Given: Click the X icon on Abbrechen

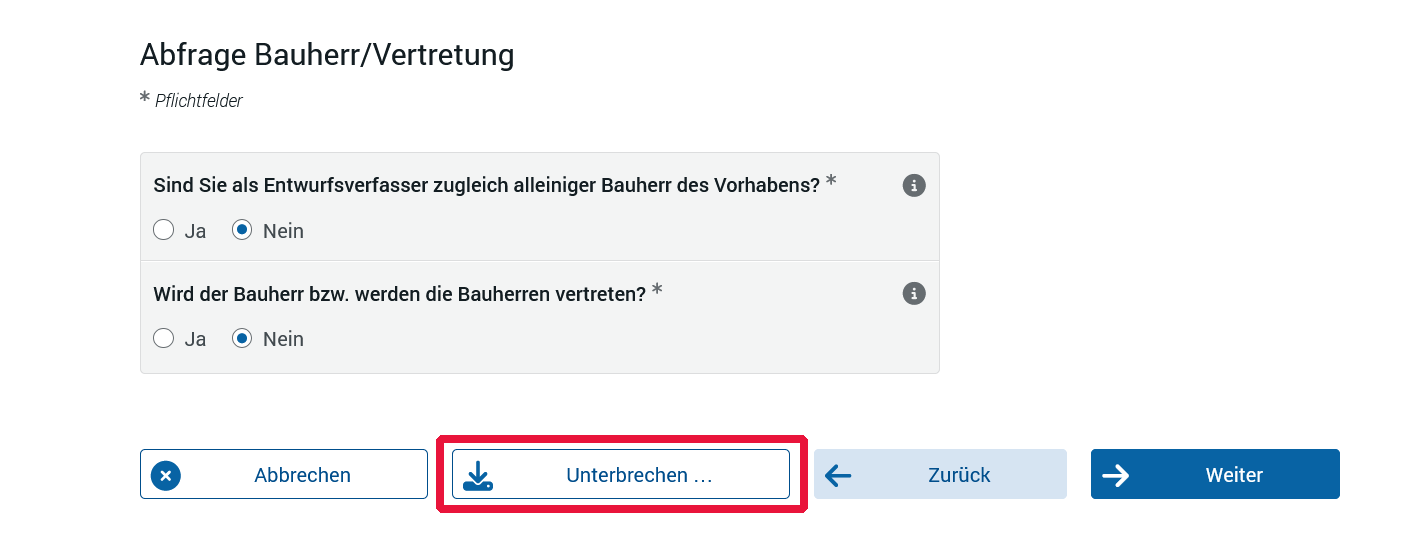Looking at the screenshot, I should [166, 475].
